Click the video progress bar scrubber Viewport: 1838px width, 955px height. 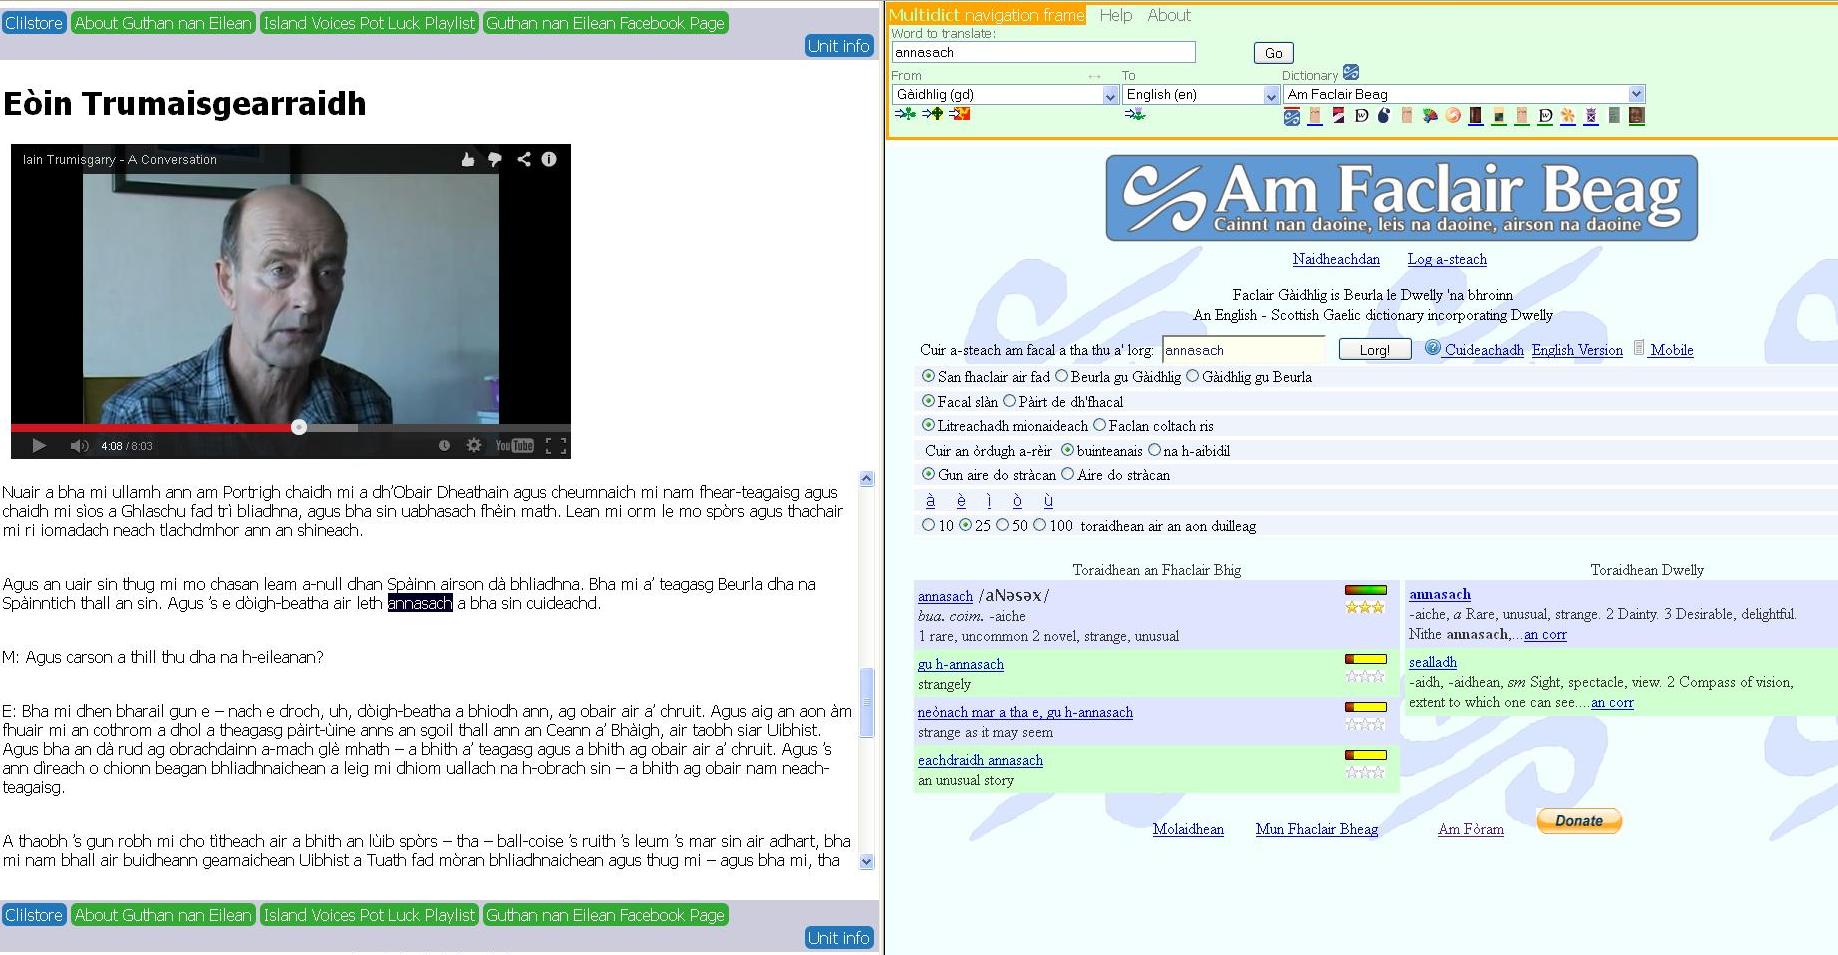[x=299, y=427]
